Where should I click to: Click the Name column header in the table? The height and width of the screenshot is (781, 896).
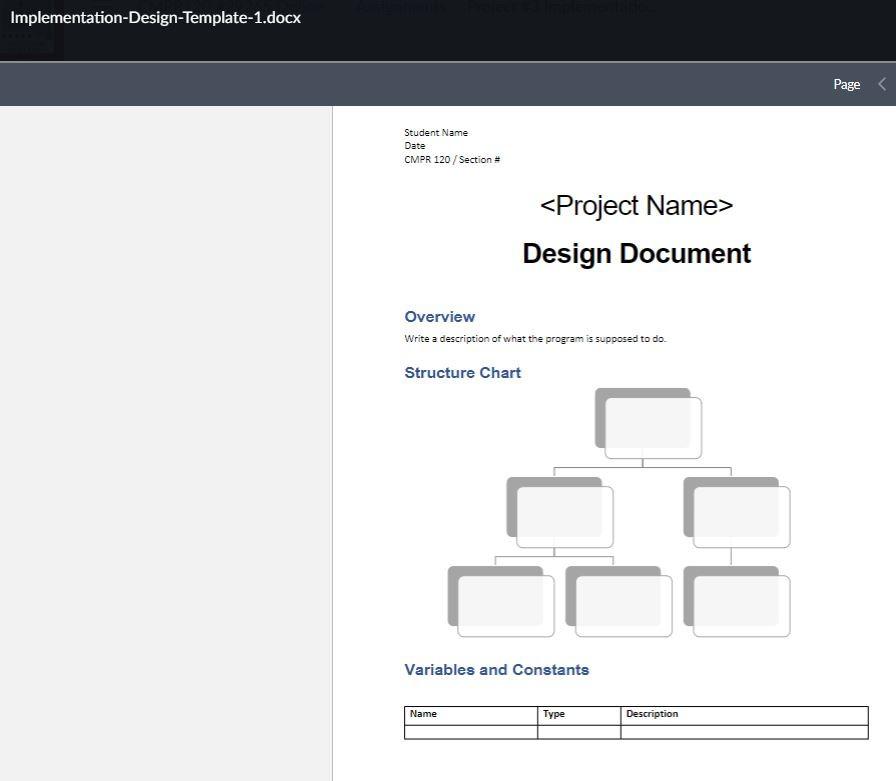pyautogui.click(x=422, y=713)
